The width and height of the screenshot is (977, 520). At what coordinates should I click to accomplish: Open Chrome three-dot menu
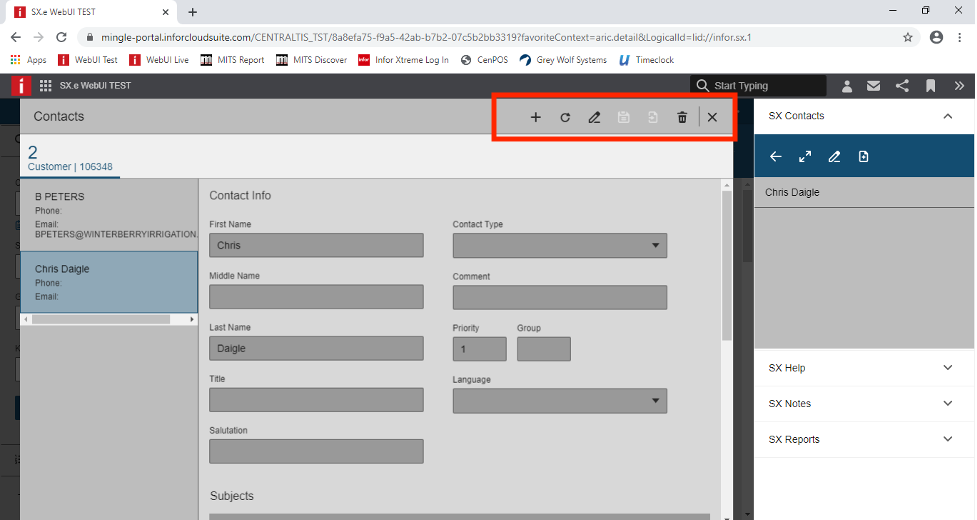tap(960, 37)
